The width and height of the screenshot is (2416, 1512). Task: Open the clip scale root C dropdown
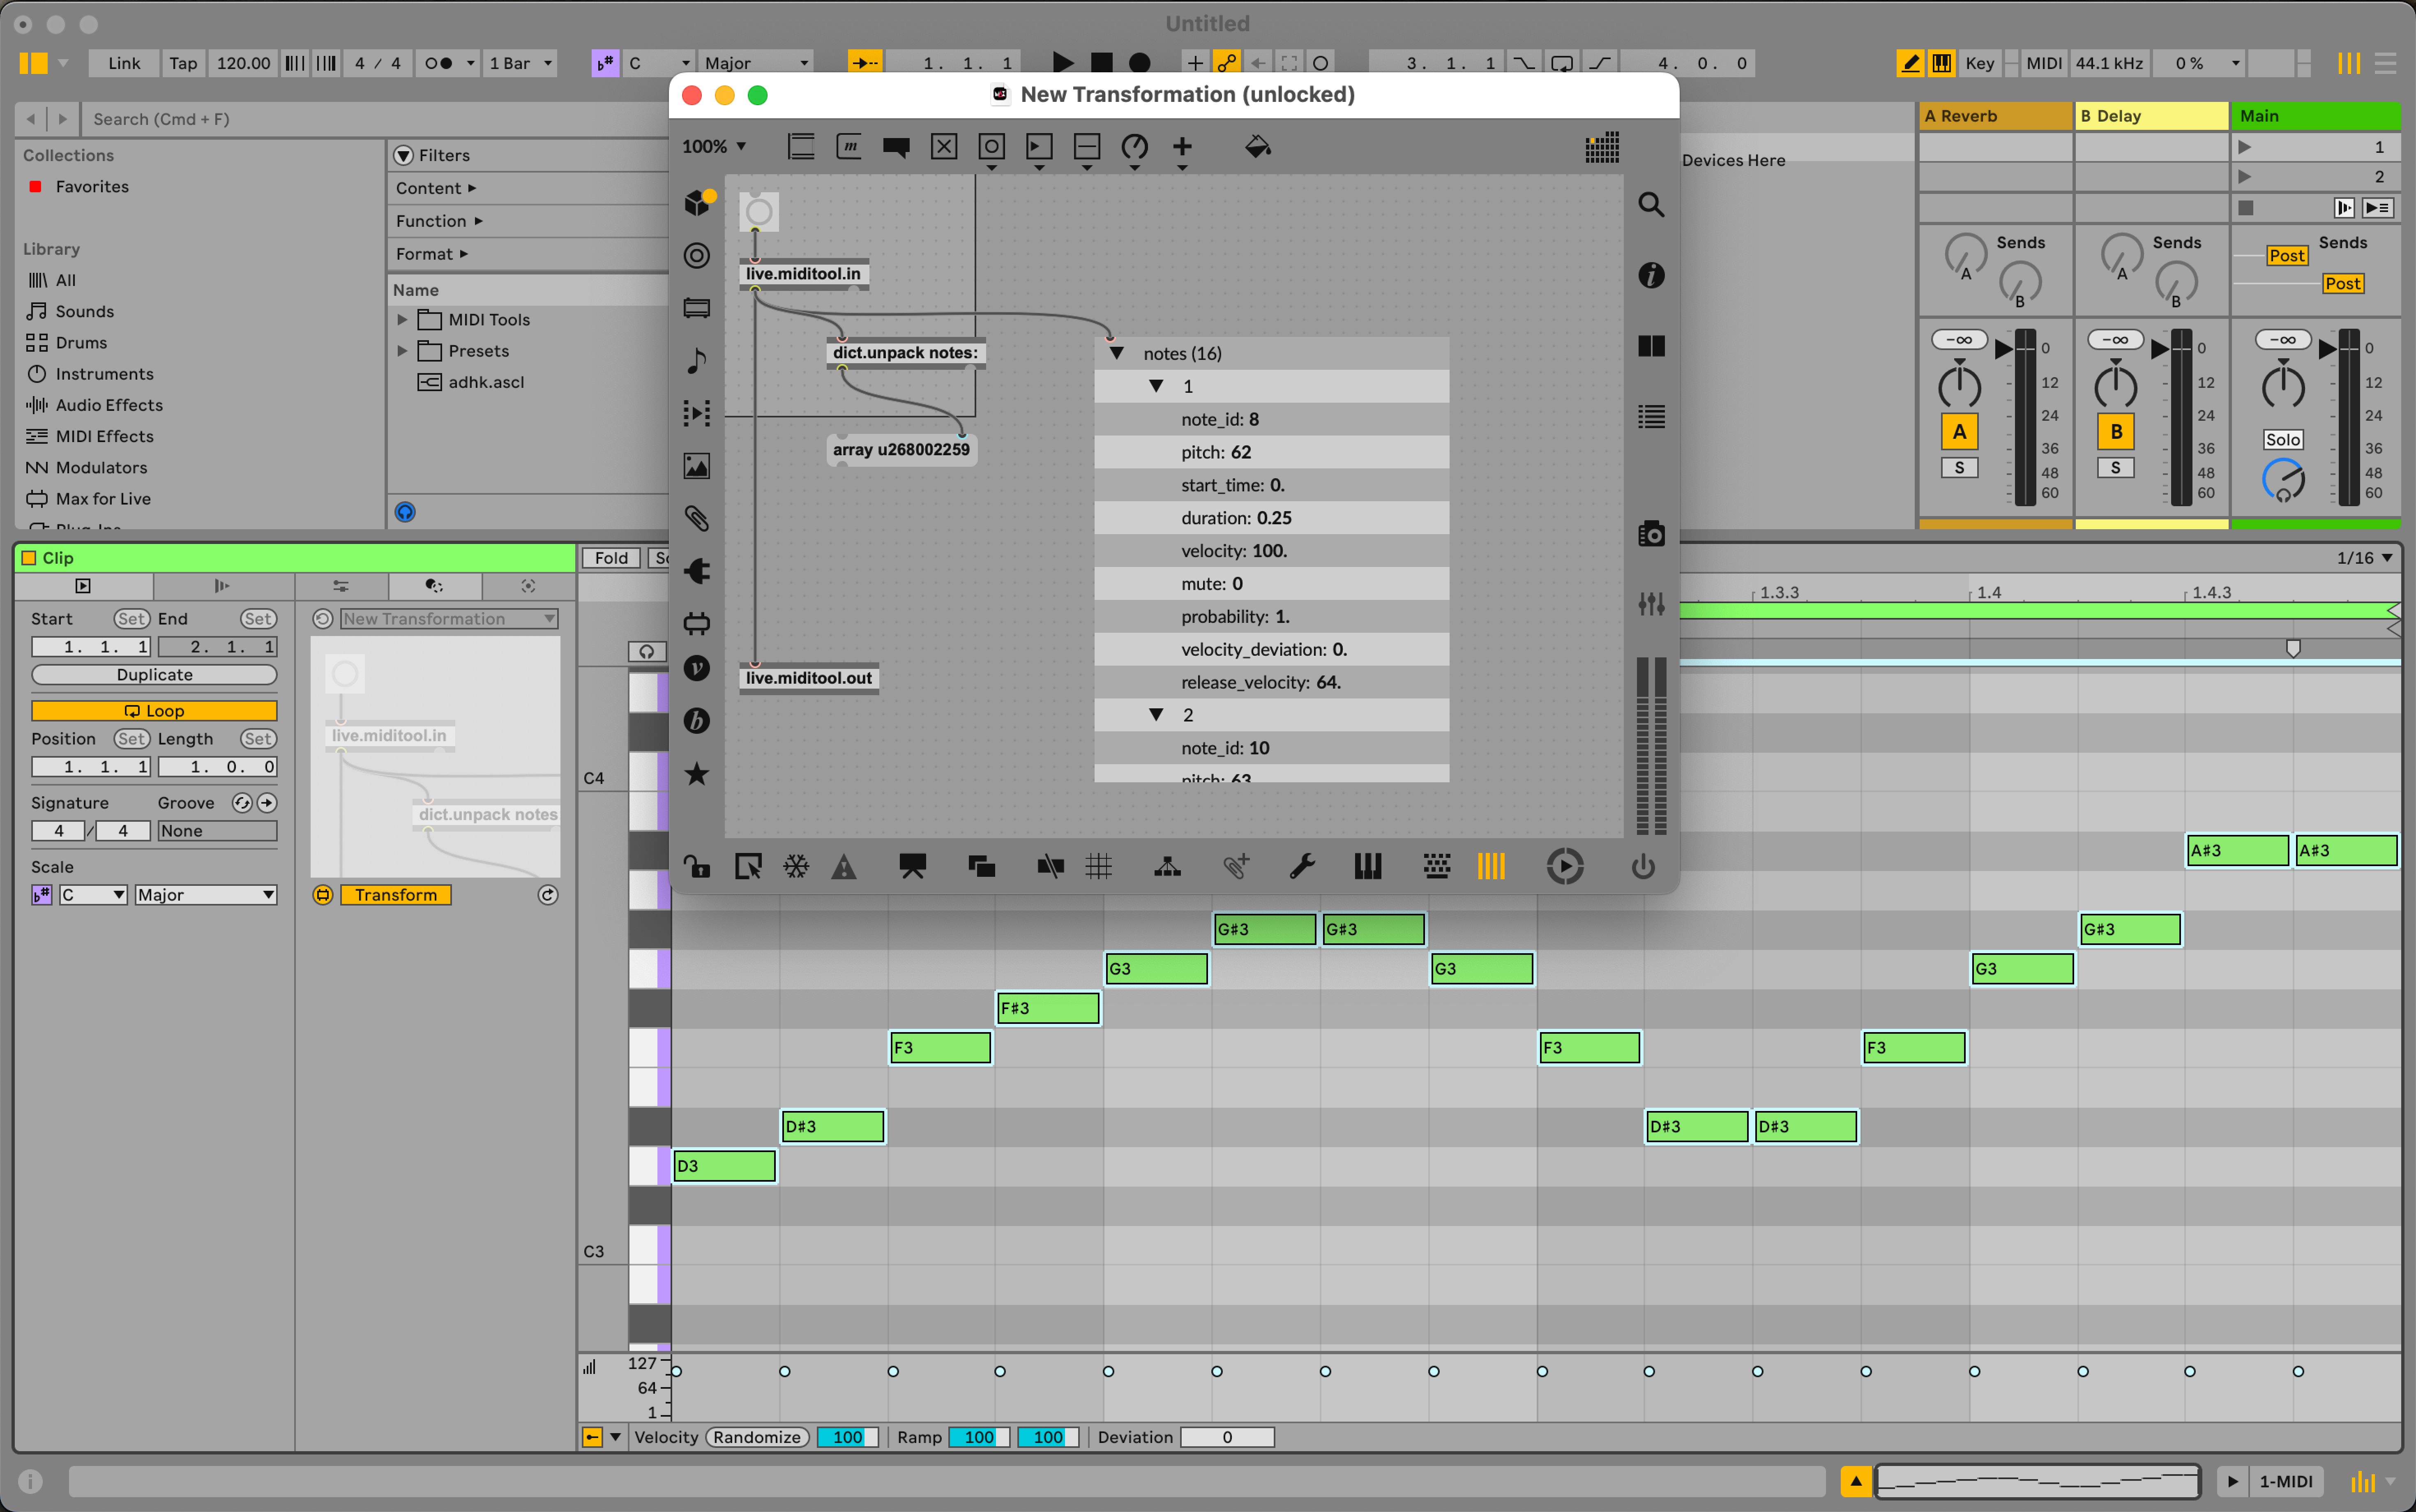tap(93, 895)
